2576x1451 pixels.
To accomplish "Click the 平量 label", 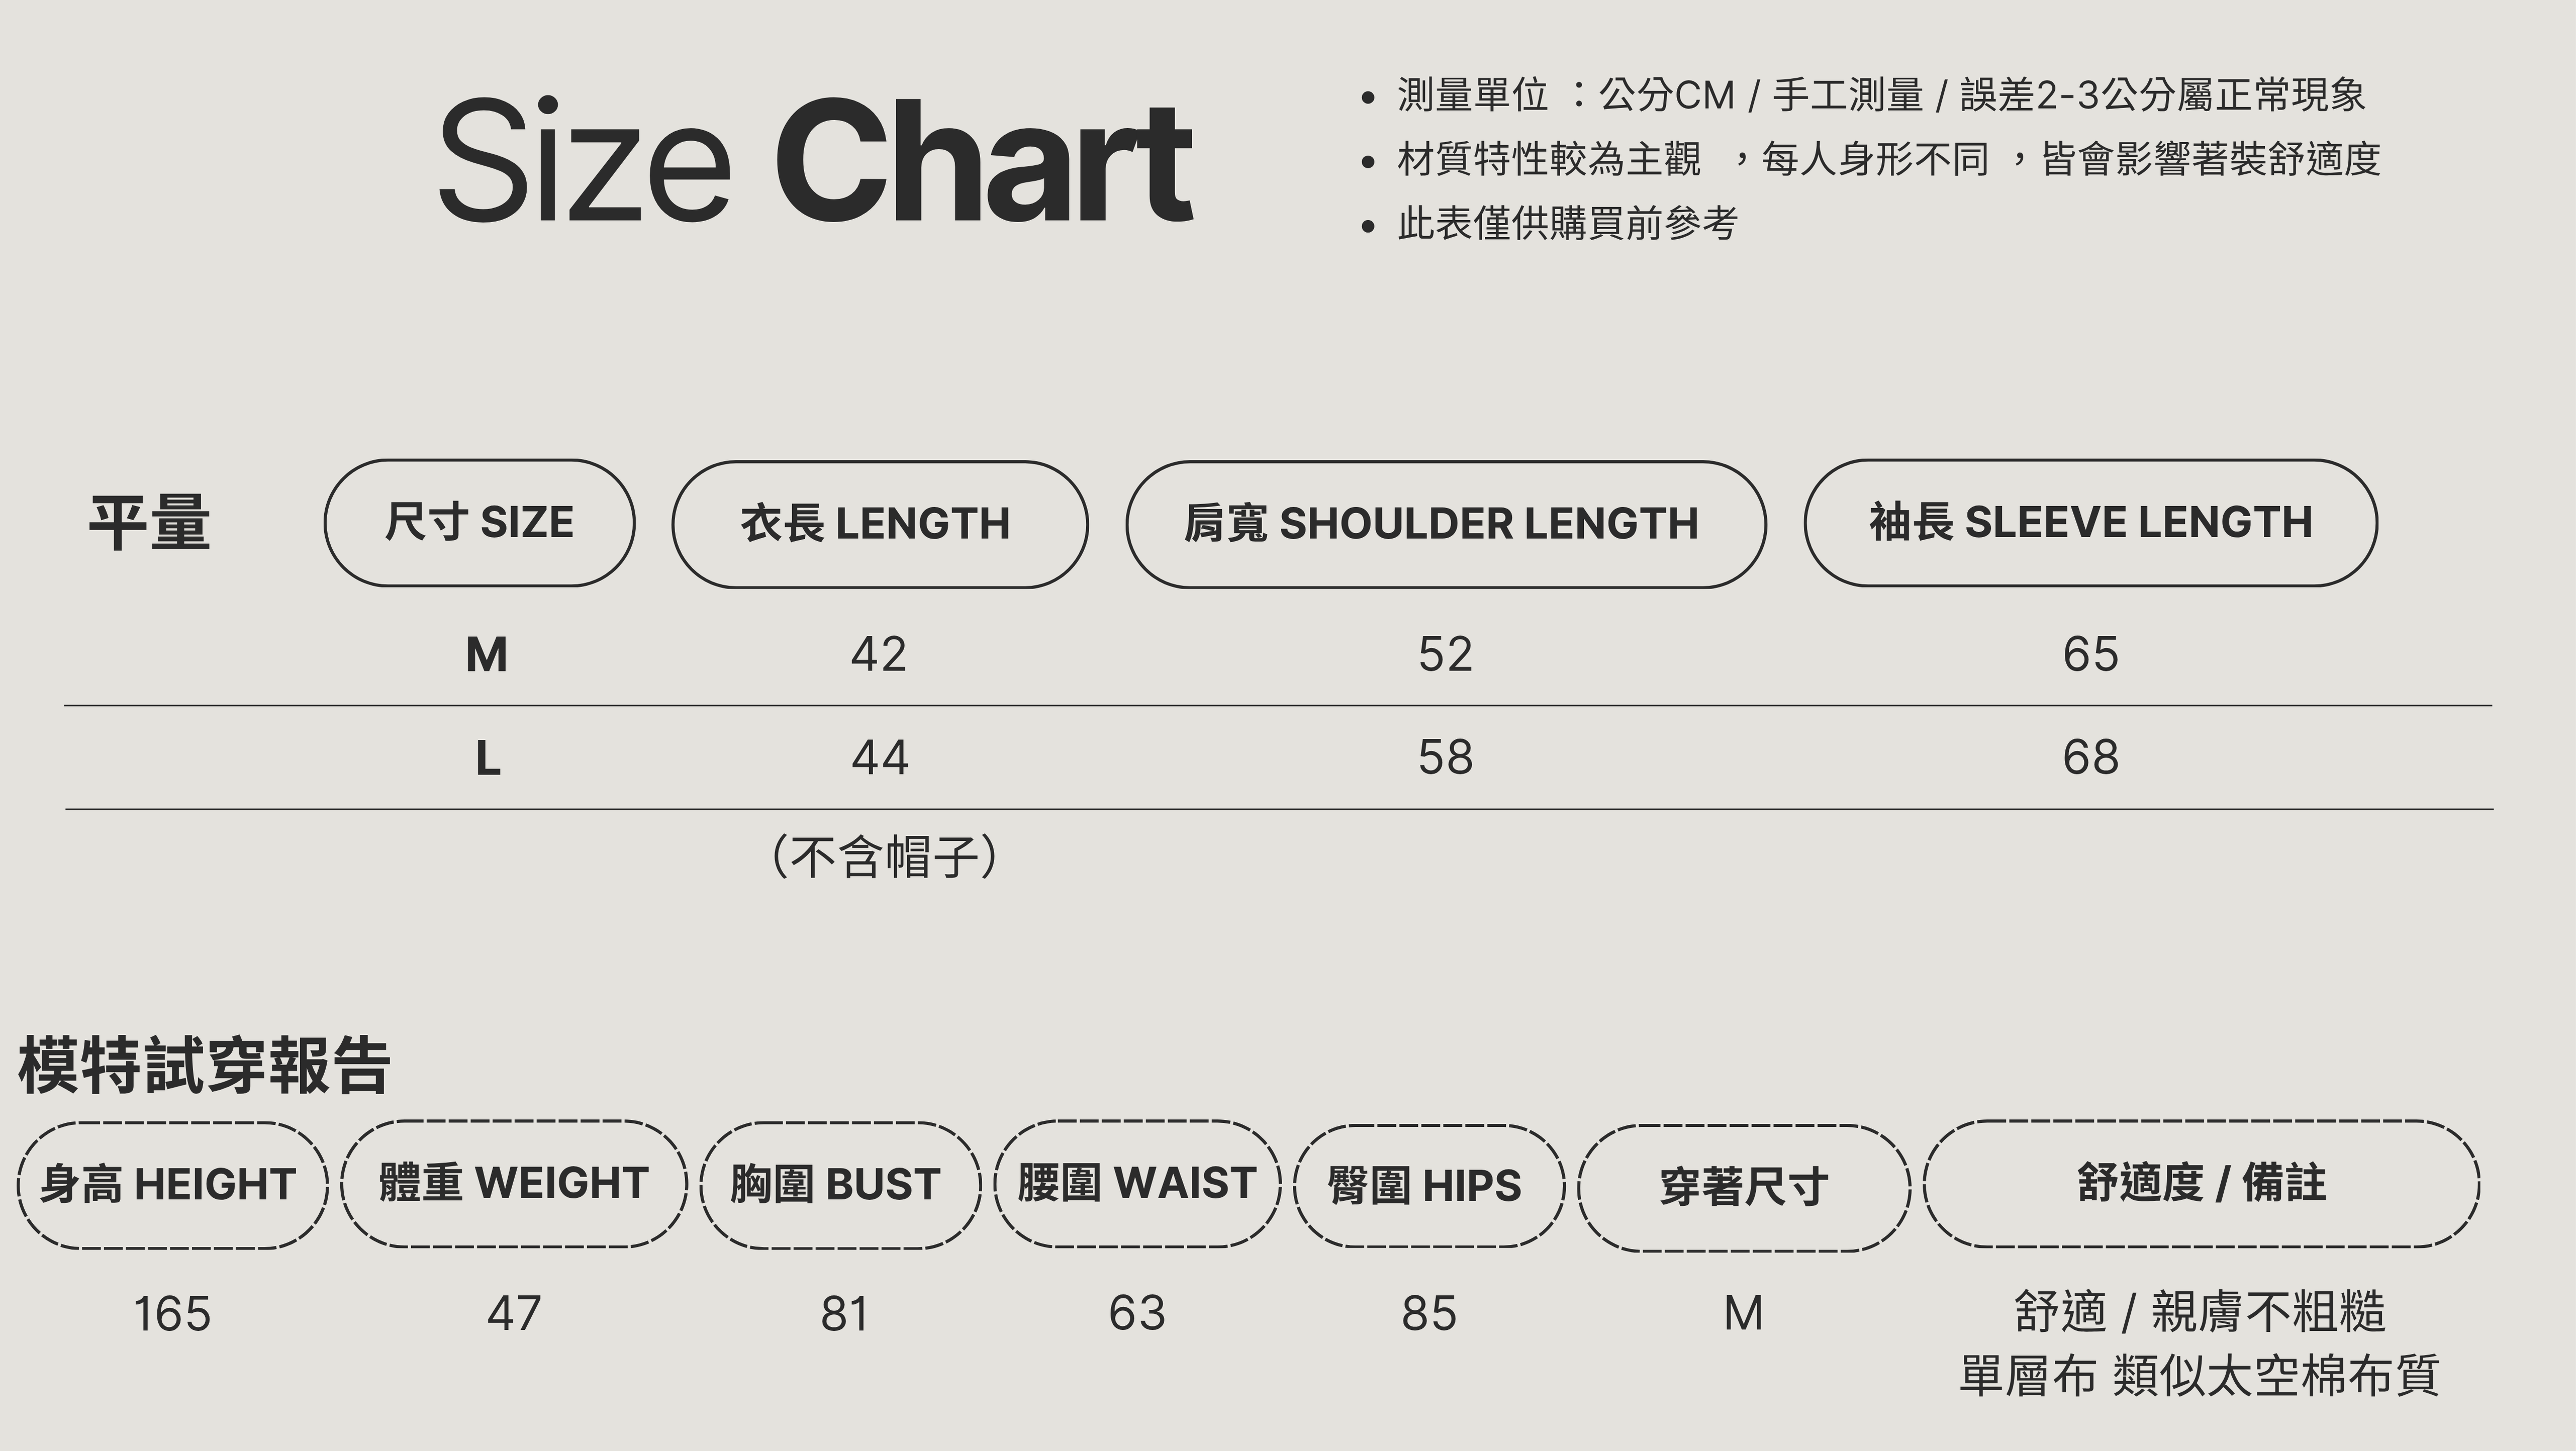I will point(150,523).
